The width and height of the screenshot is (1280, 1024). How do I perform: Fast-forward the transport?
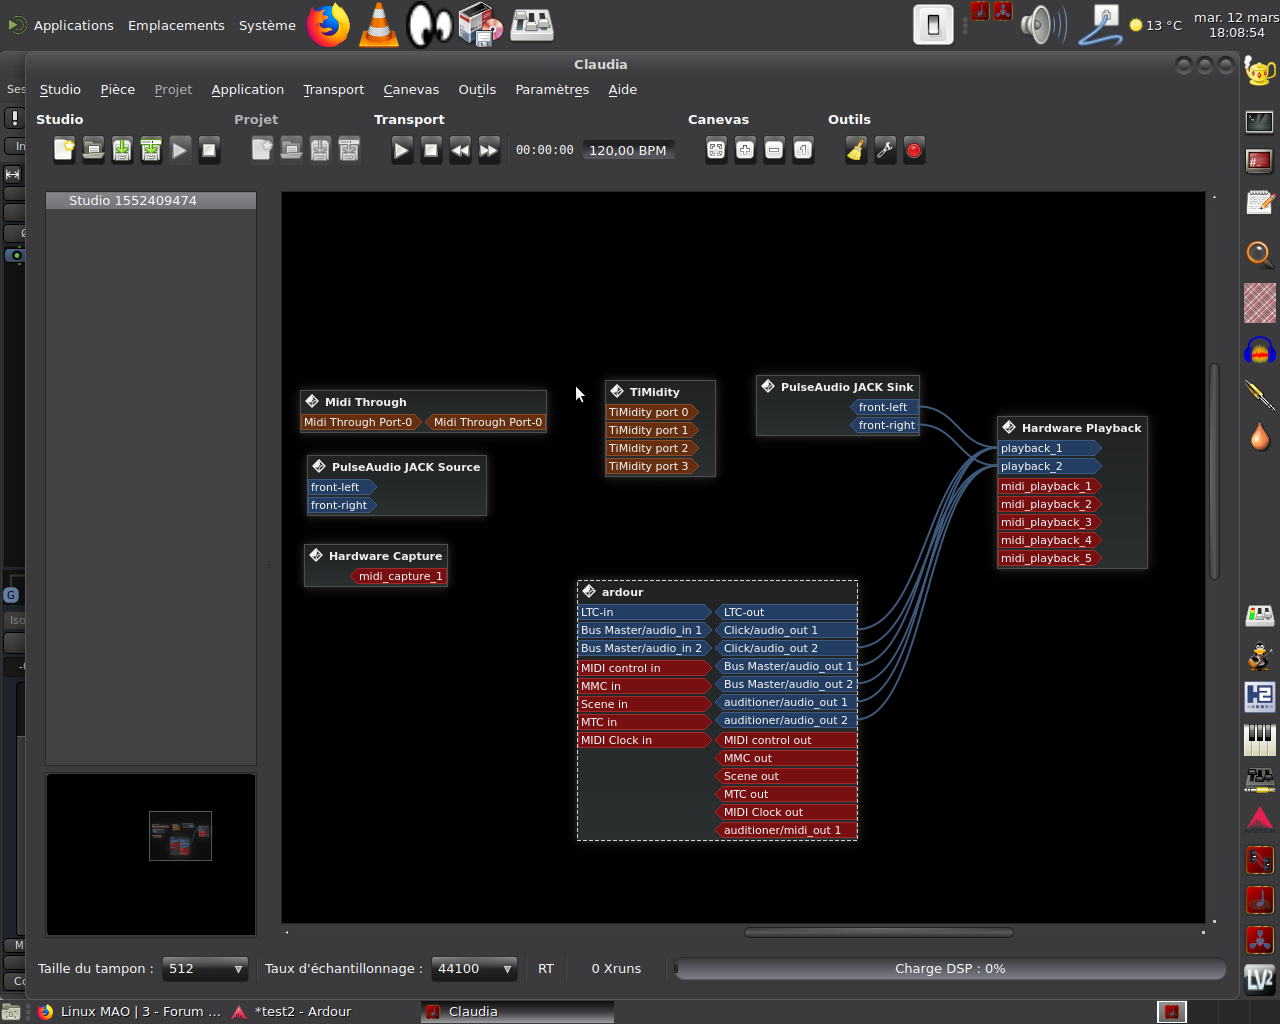click(489, 150)
